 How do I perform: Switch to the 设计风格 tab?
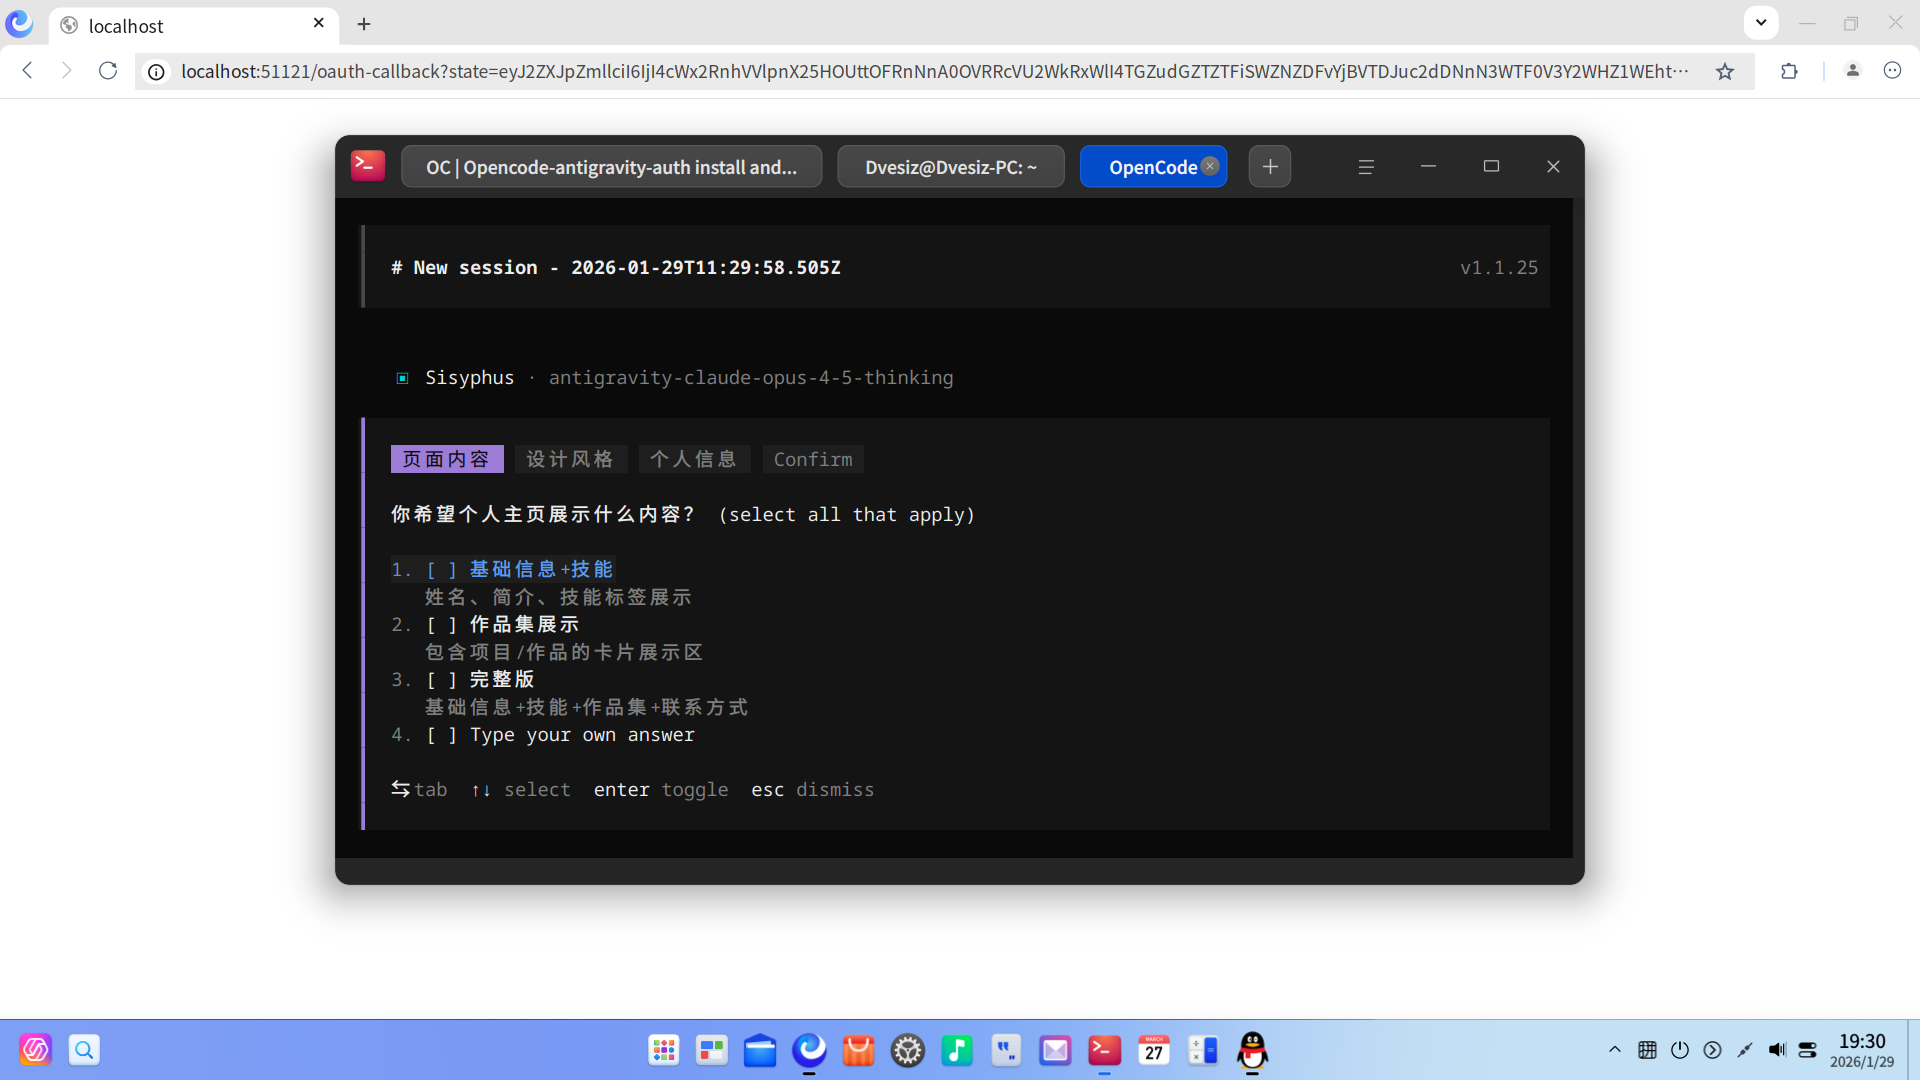(x=570, y=459)
